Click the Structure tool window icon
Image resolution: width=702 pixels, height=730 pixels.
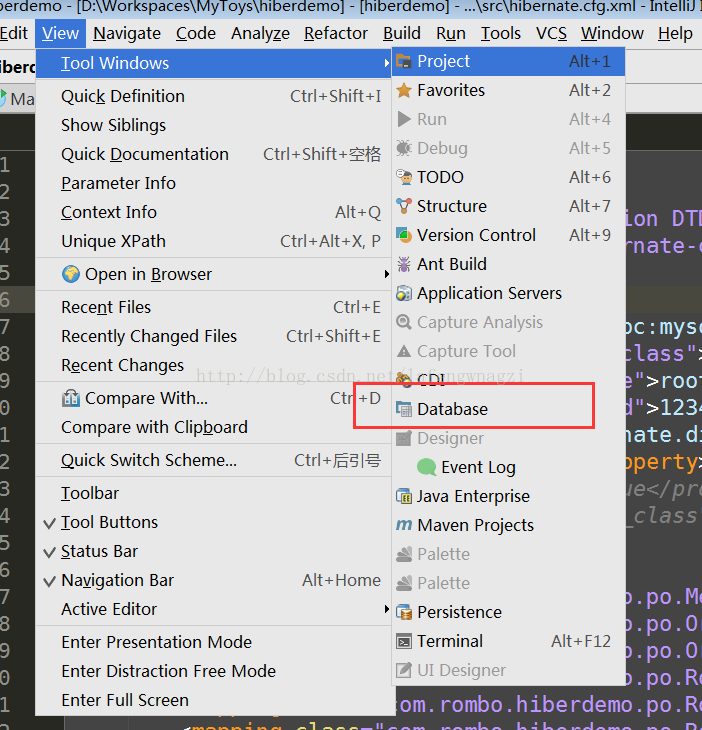coord(404,206)
